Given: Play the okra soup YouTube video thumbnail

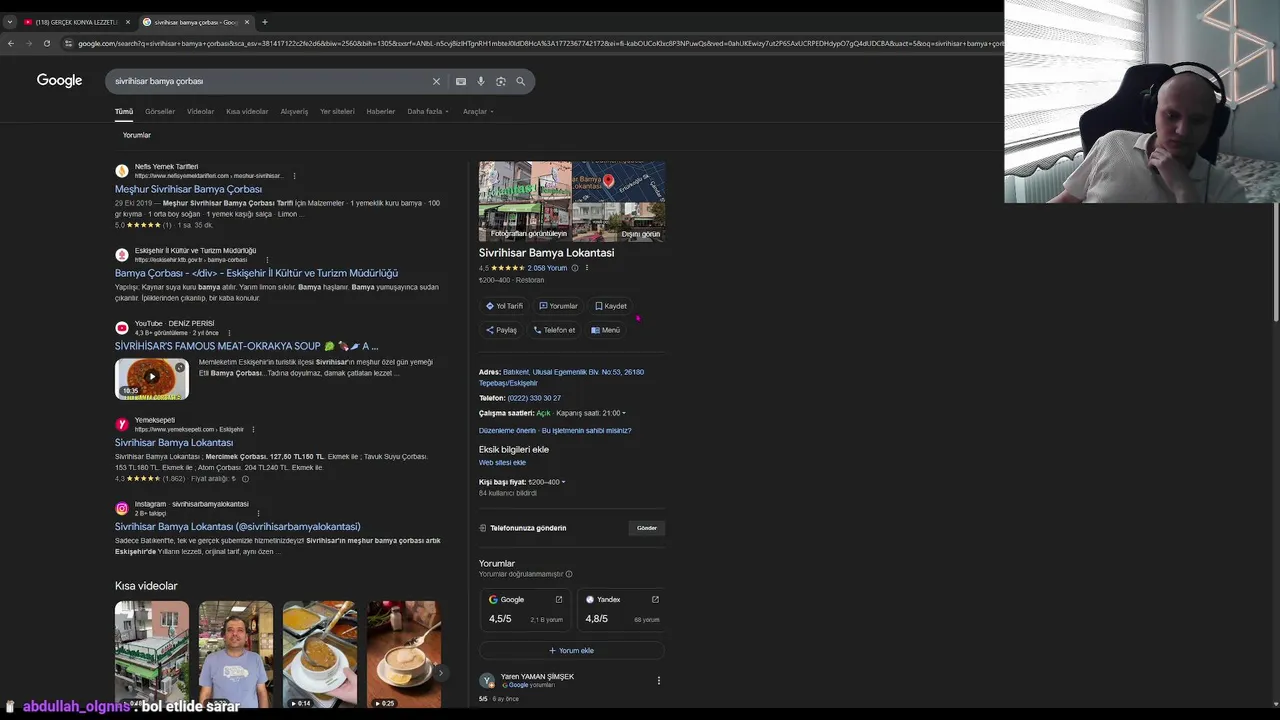Looking at the screenshot, I should click(151, 378).
